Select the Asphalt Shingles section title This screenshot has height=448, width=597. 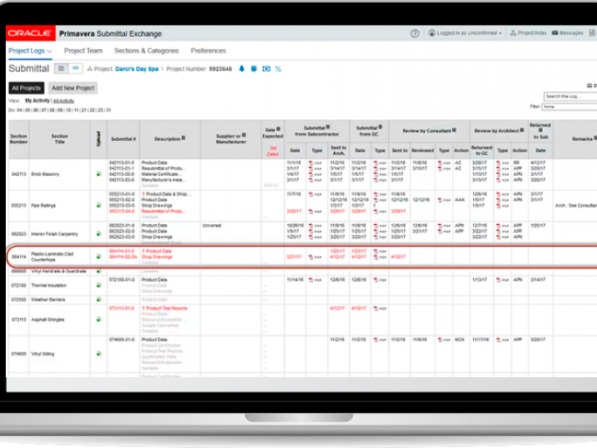[x=48, y=320]
